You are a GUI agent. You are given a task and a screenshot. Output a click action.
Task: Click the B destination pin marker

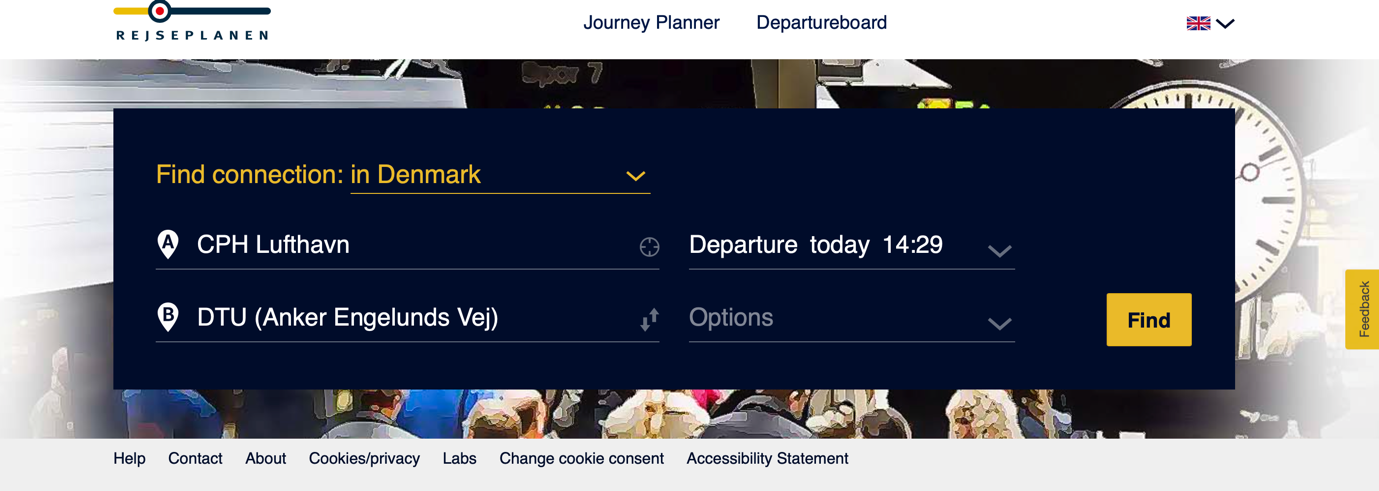click(x=168, y=317)
